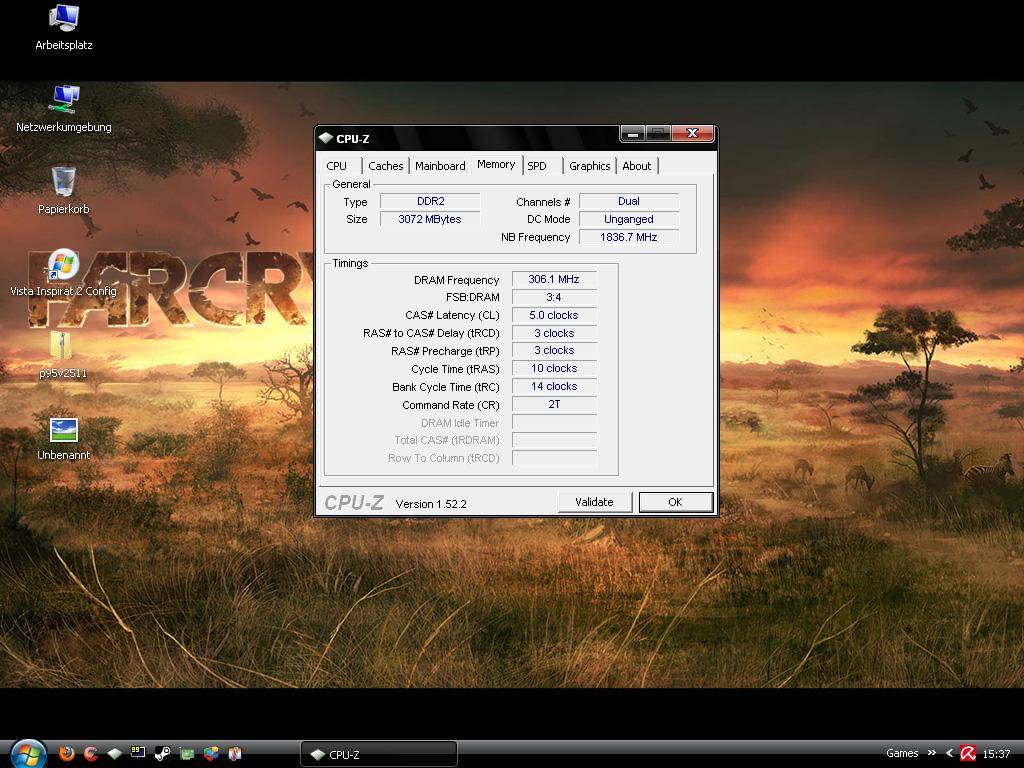The width and height of the screenshot is (1024, 768).
Task: Switch to the Caches tab
Action: point(385,166)
